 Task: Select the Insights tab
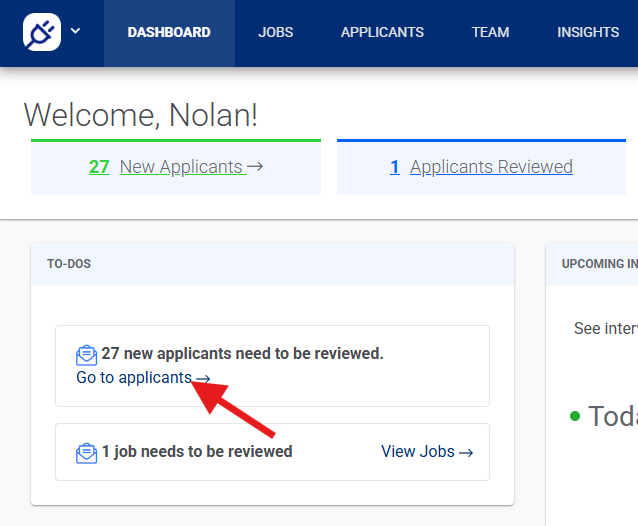[588, 32]
